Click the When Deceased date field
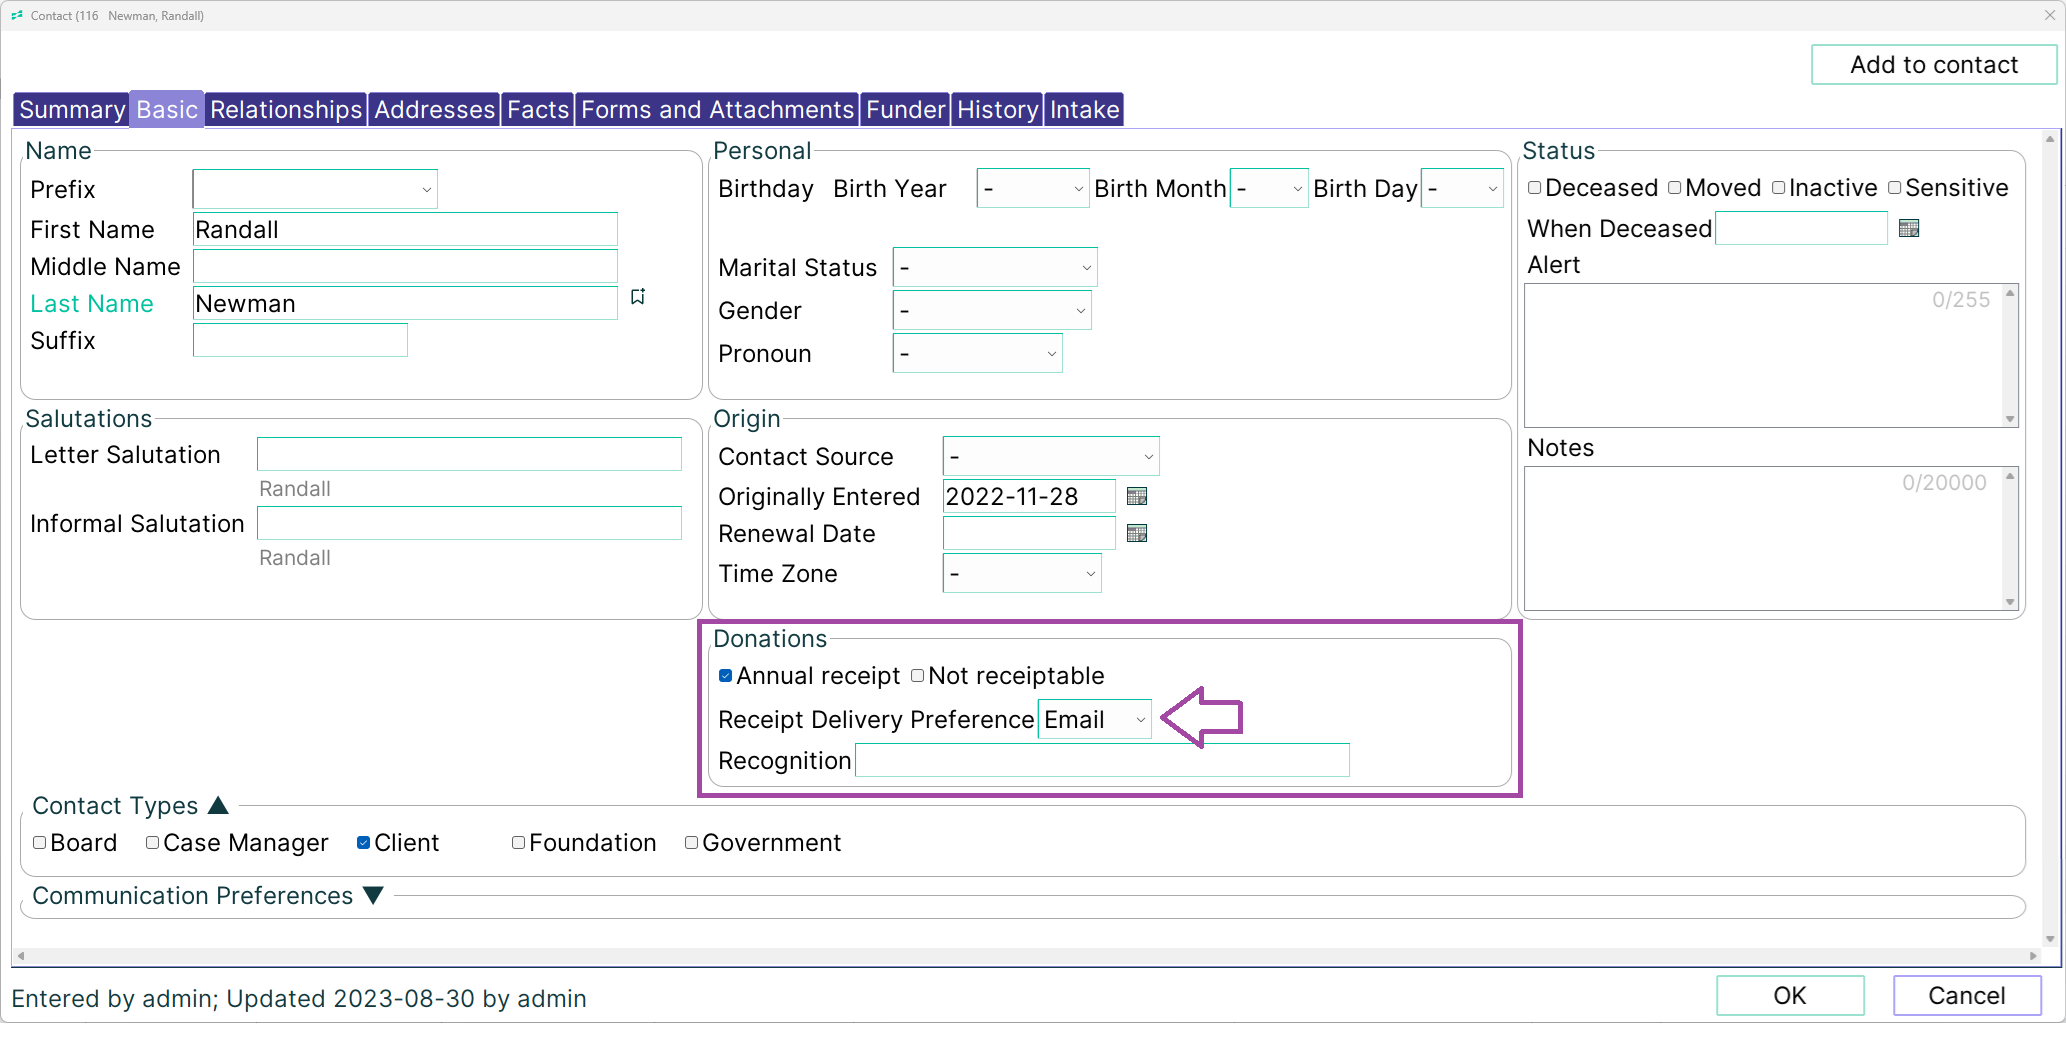Screen dimensions: 2066x1059 click(1801, 228)
